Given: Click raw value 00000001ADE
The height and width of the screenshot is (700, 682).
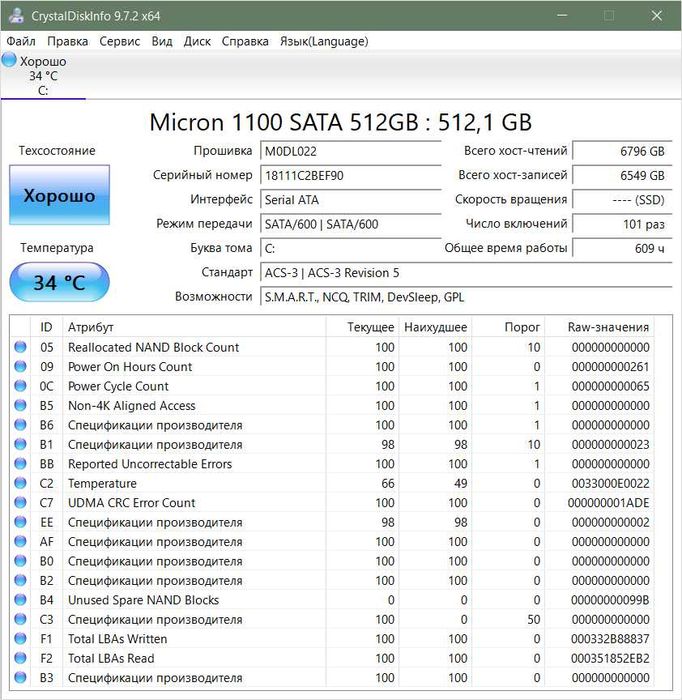Looking at the screenshot, I should click(x=608, y=503).
